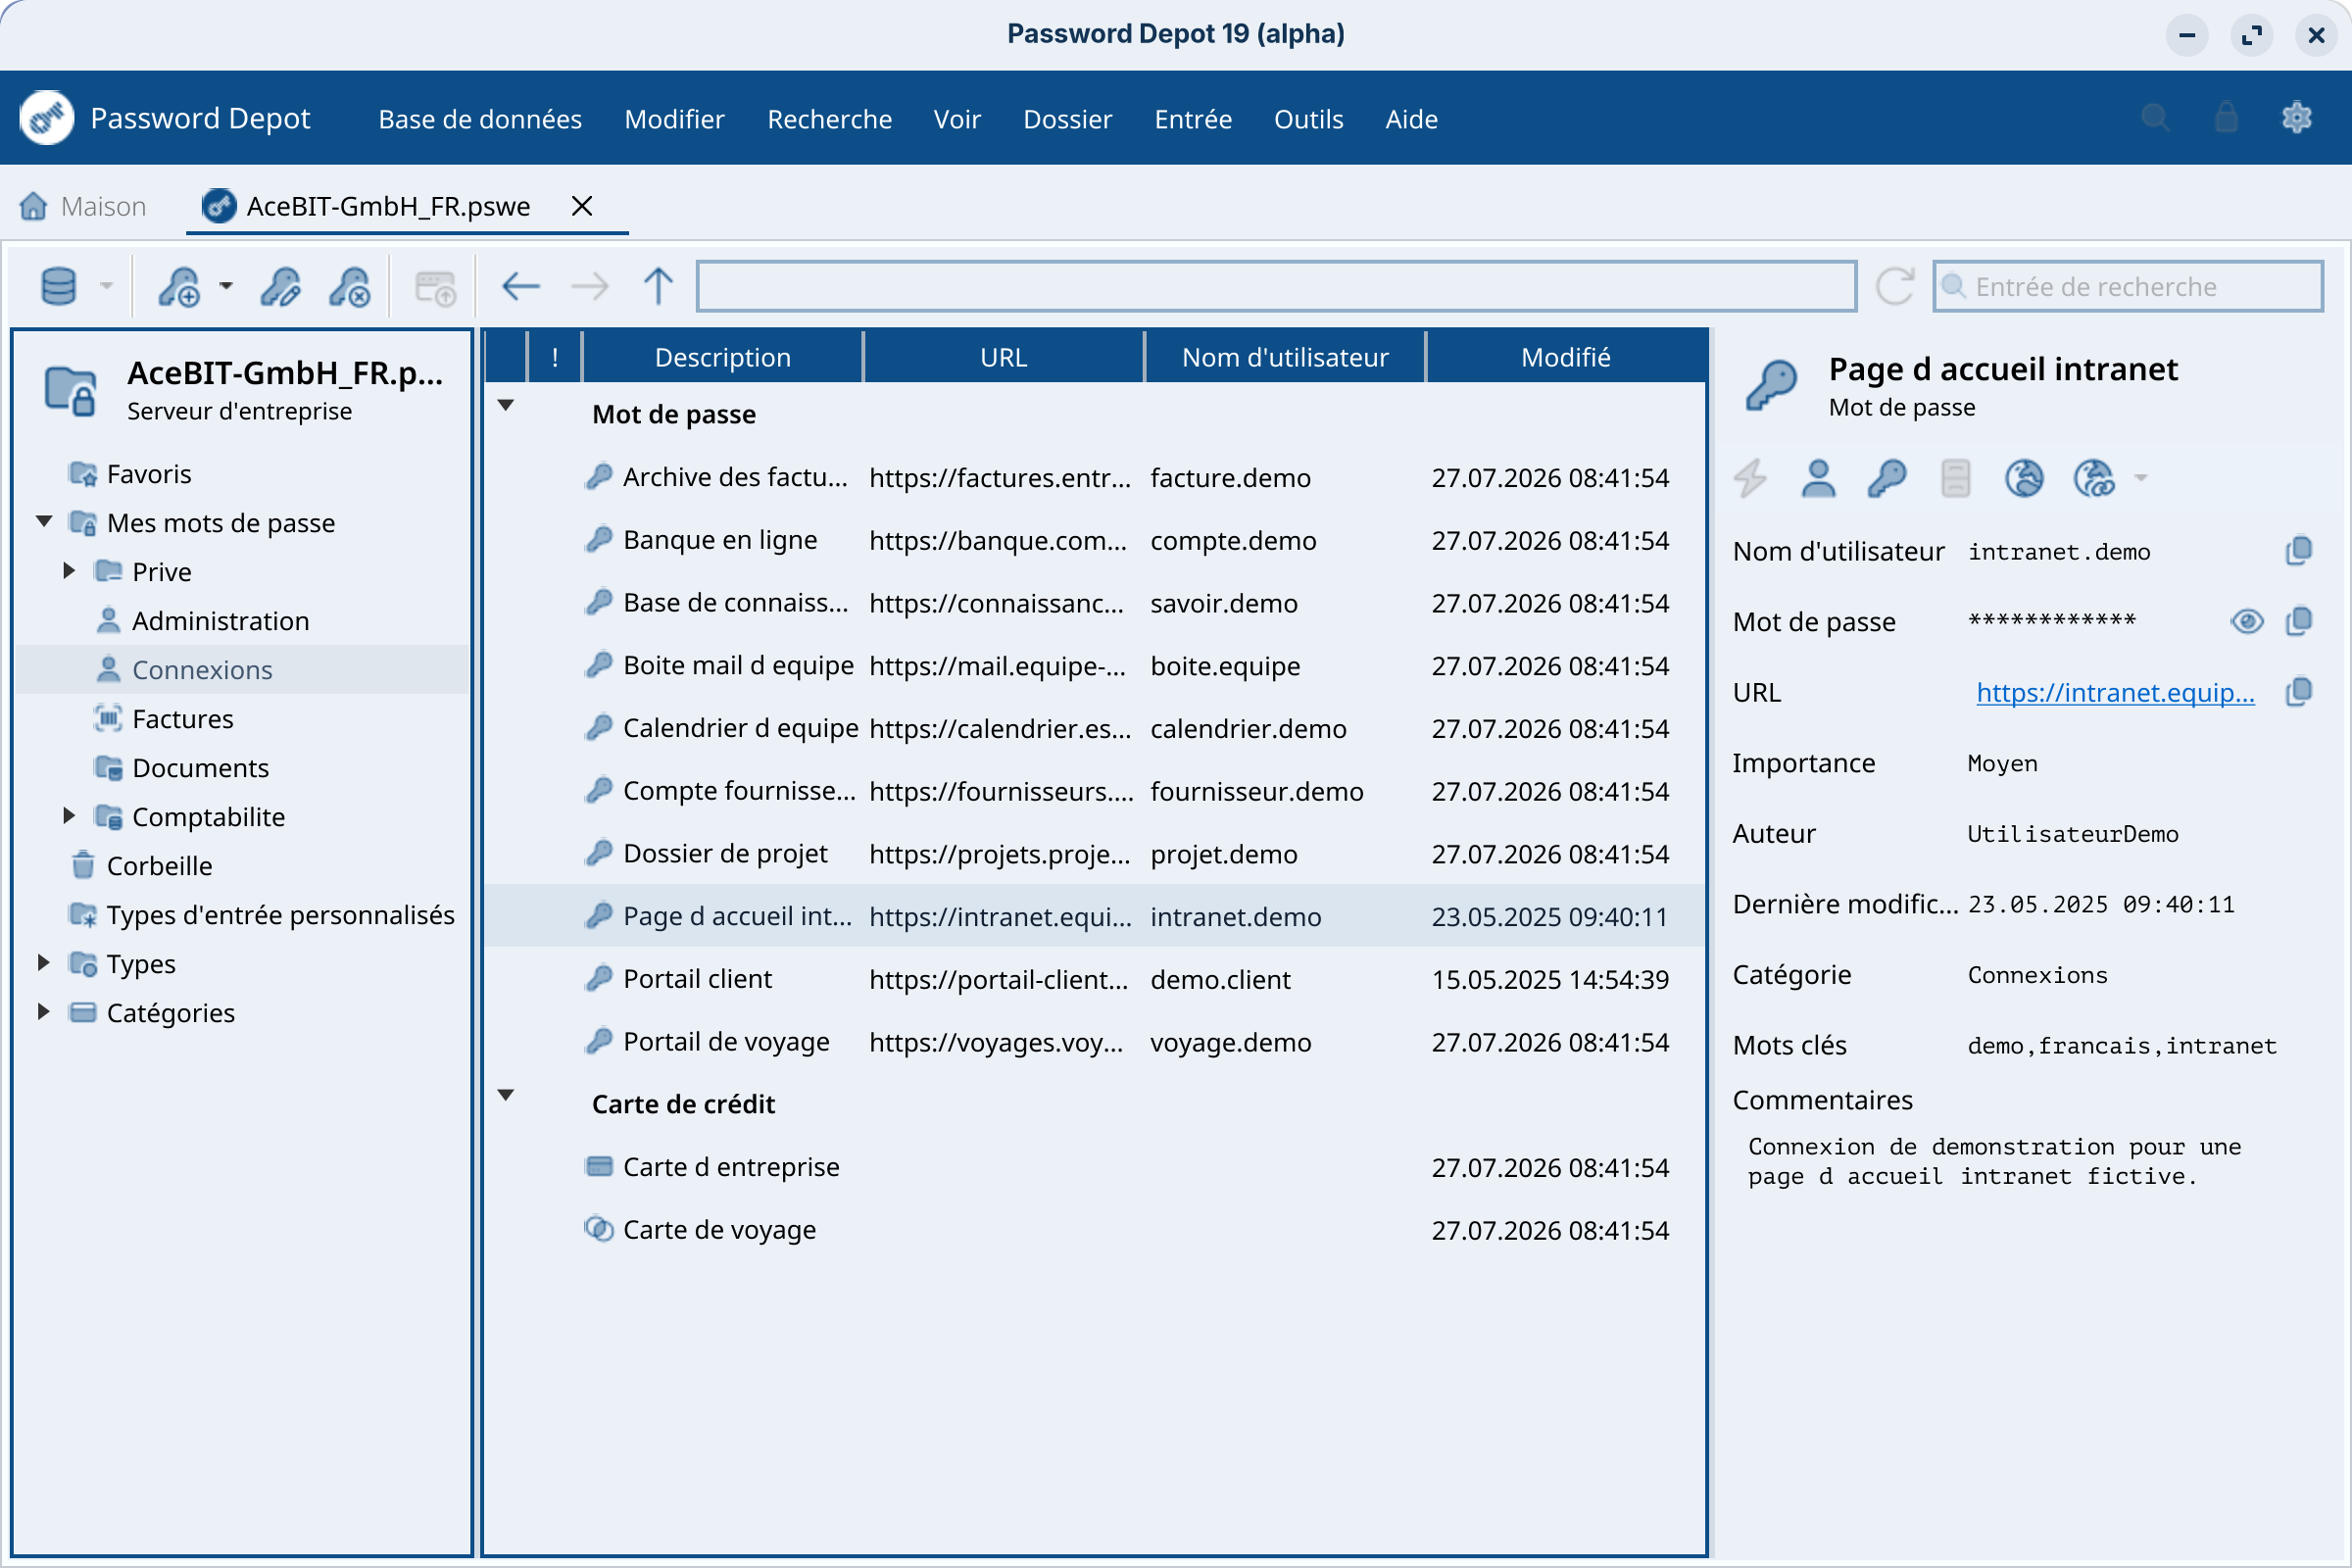The width and height of the screenshot is (2352, 1568).
Task: Click the open URL window toolbar icon
Action: point(435,287)
